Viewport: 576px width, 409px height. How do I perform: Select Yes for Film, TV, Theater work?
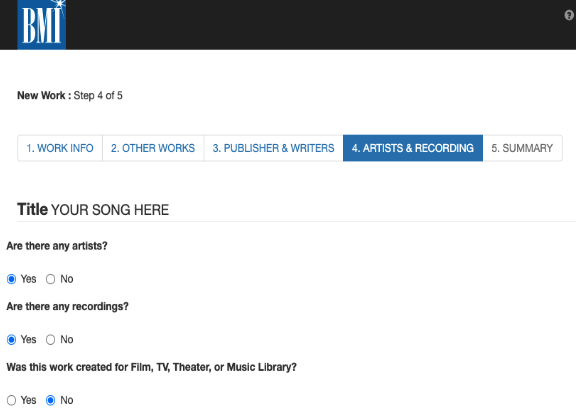(11, 400)
